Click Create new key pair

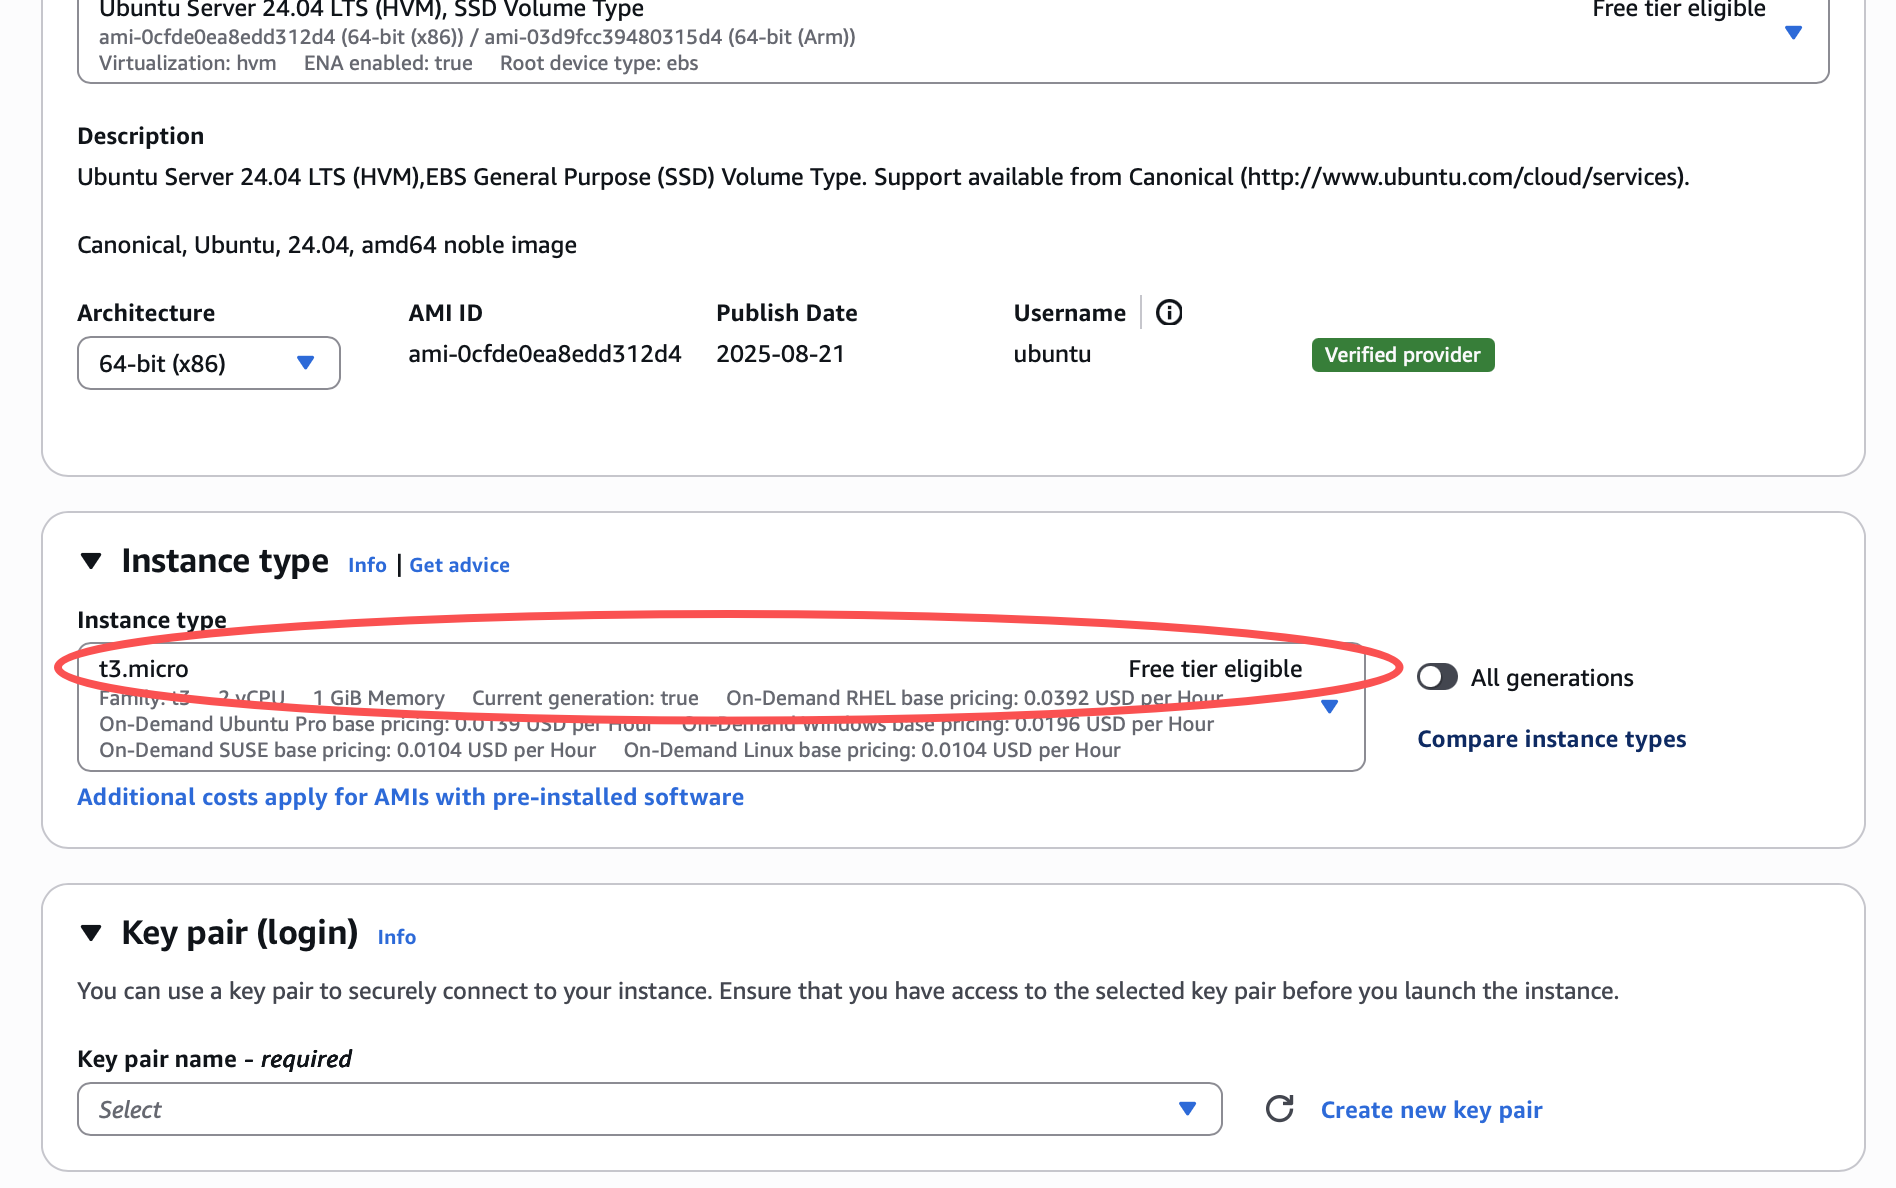coord(1431,1110)
